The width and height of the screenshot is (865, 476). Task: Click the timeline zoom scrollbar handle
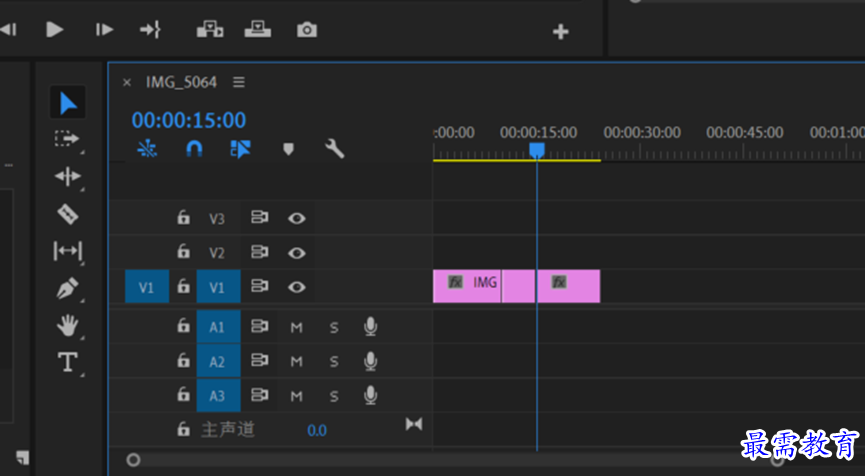click(133, 459)
